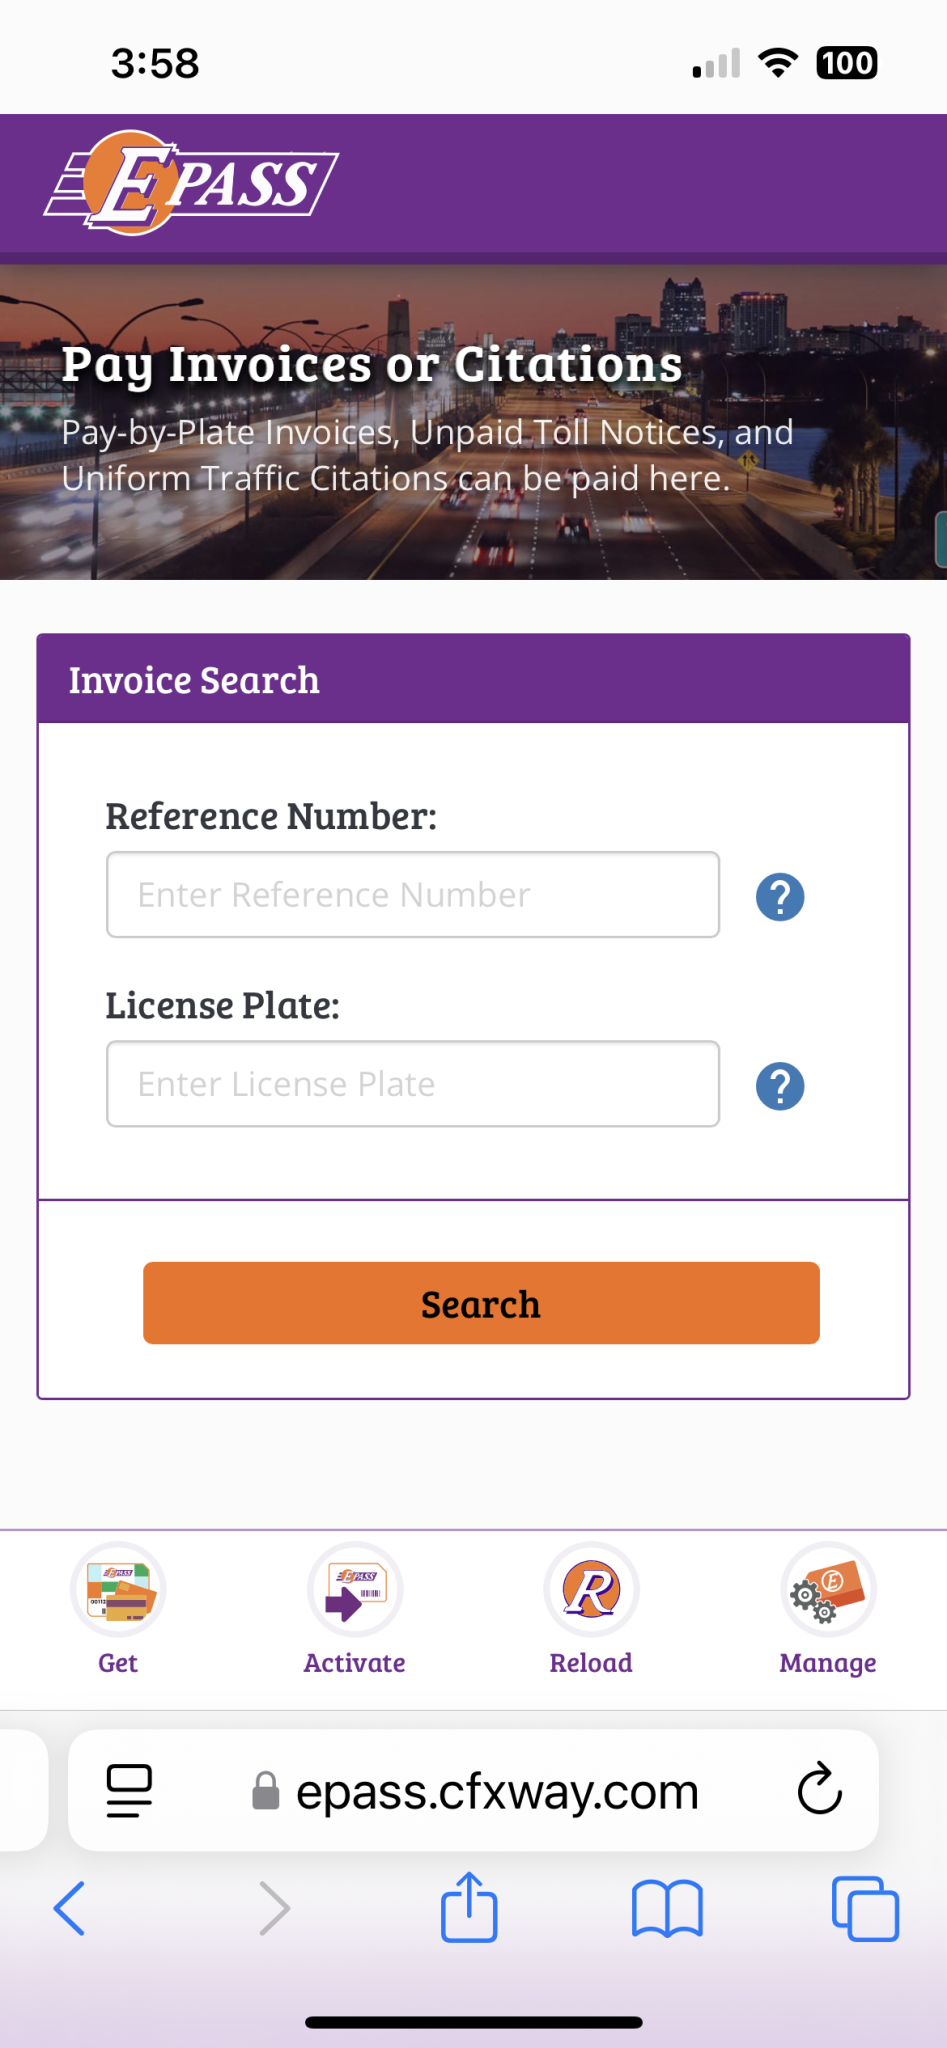Go back to previous page
This screenshot has height=2048, width=947.
coord(70,1908)
